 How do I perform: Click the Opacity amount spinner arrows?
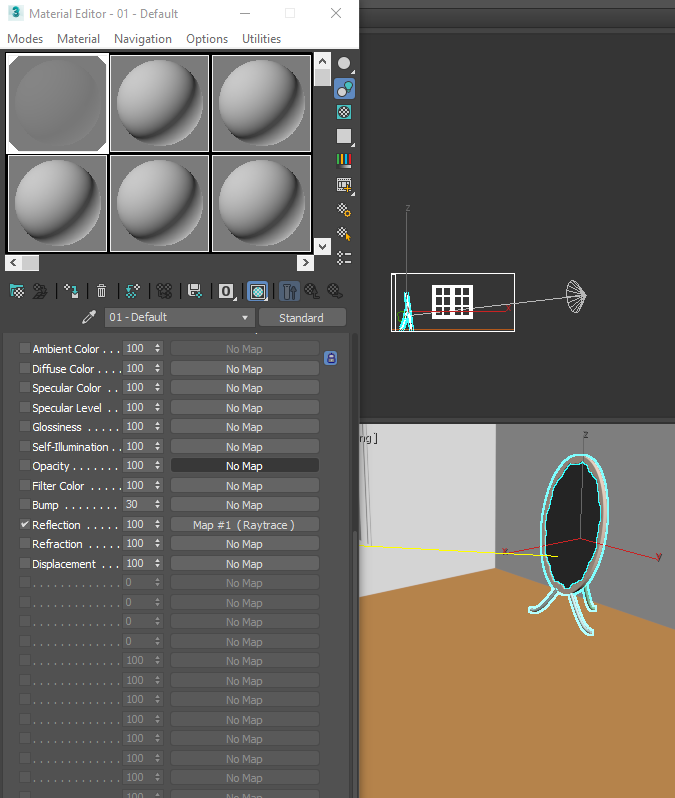click(x=157, y=465)
